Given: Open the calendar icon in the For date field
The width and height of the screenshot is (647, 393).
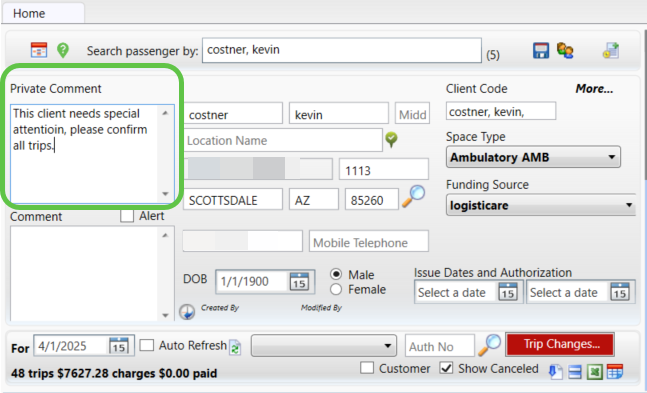Looking at the screenshot, I should [x=118, y=346].
